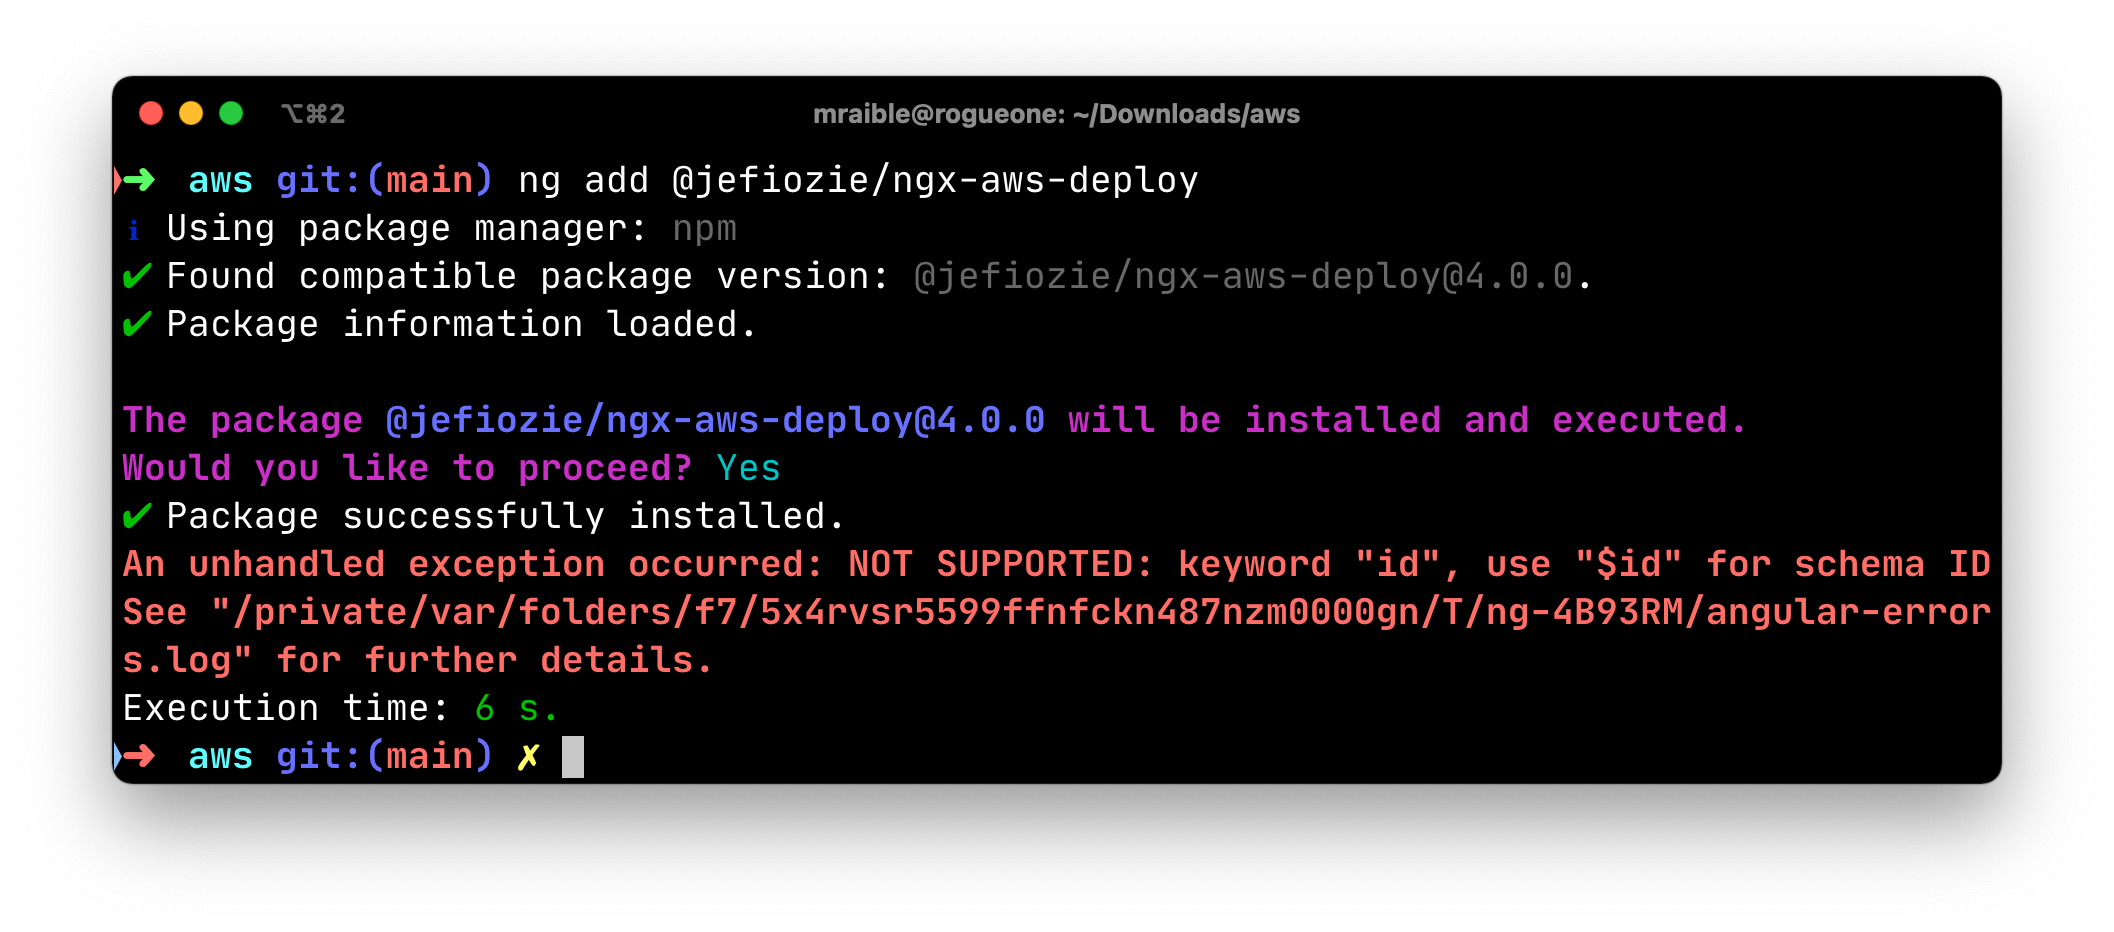
Task: Click the aws directory label in the prompt
Action: pyautogui.click(x=220, y=180)
